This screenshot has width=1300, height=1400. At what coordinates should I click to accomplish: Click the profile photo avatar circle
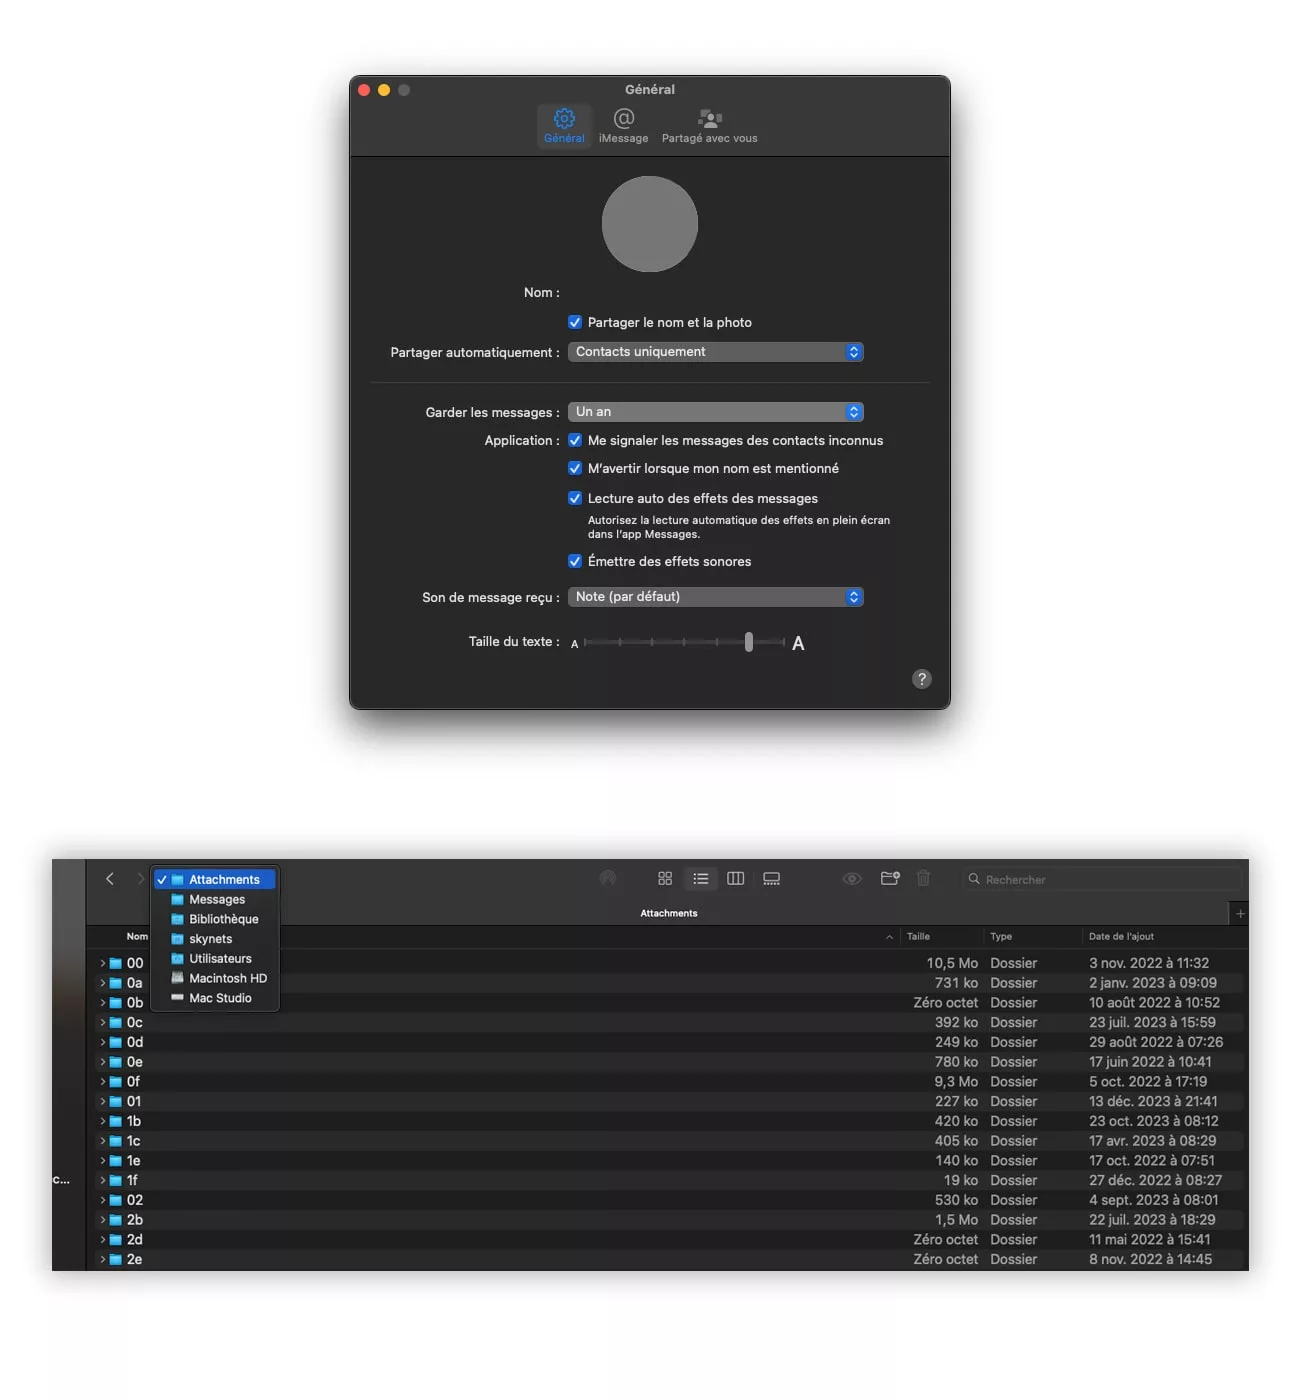[650, 224]
